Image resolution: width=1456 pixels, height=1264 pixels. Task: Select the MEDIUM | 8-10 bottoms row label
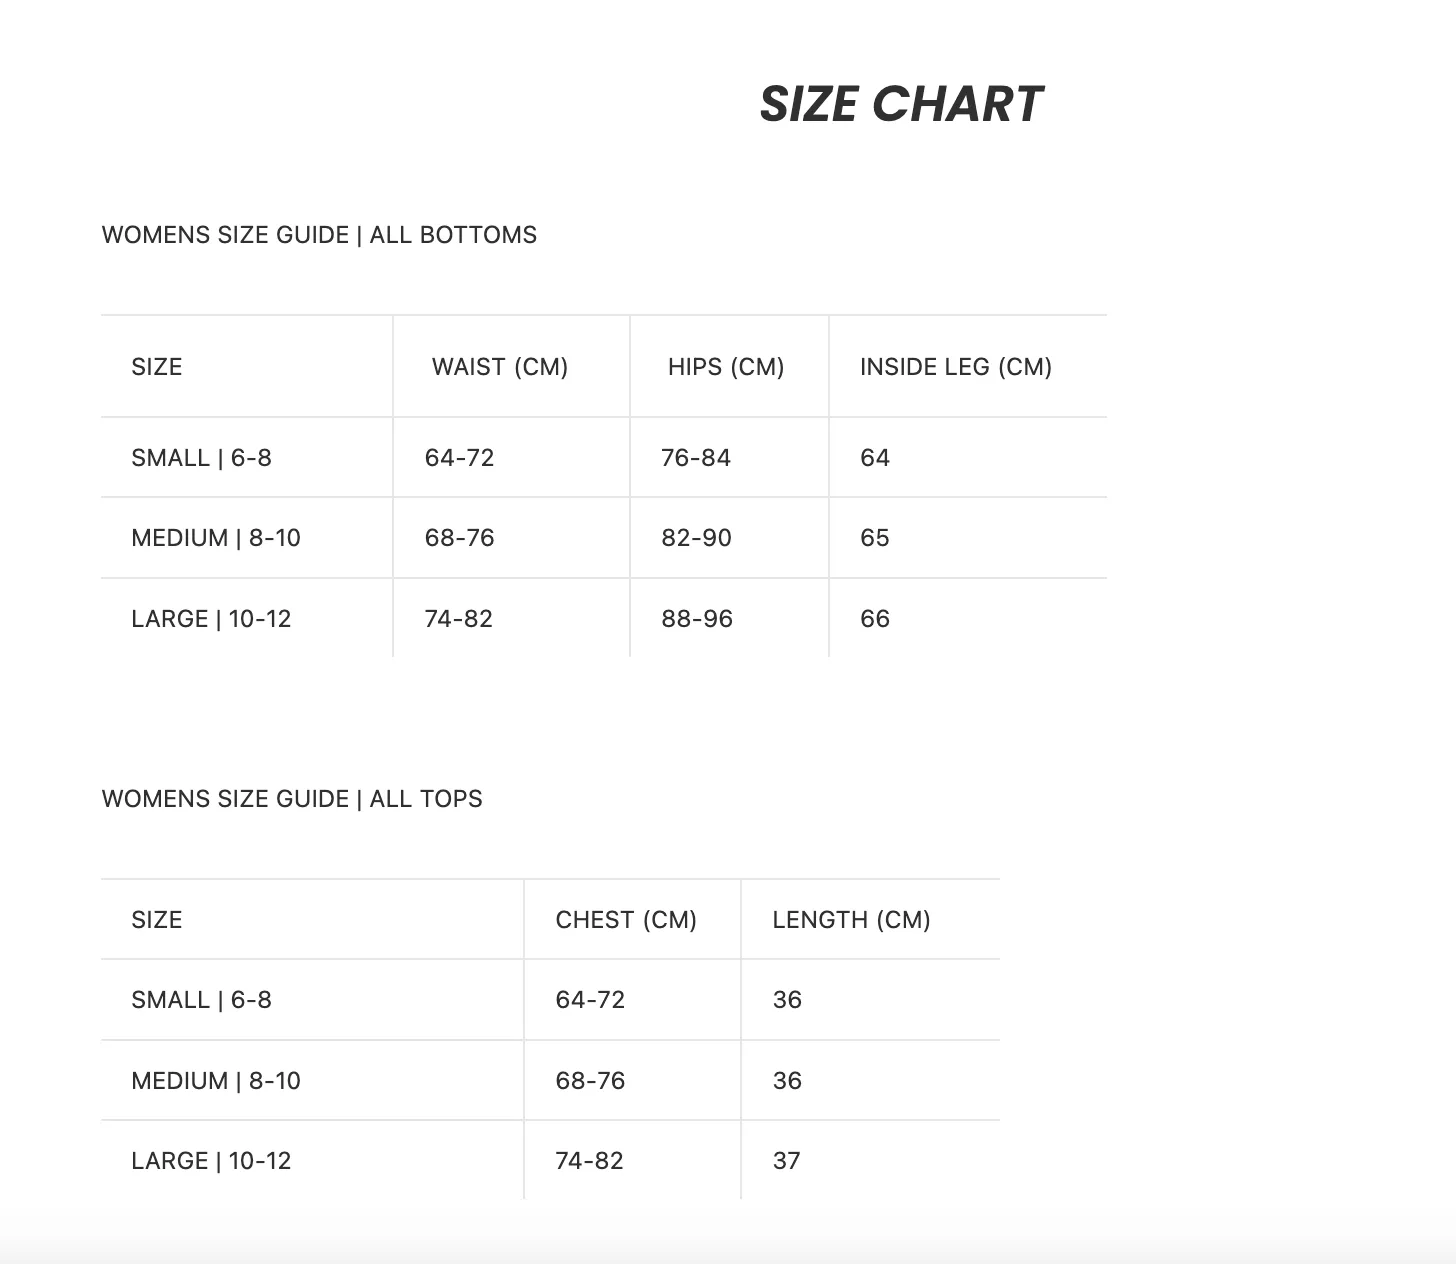pyautogui.click(x=216, y=538)
